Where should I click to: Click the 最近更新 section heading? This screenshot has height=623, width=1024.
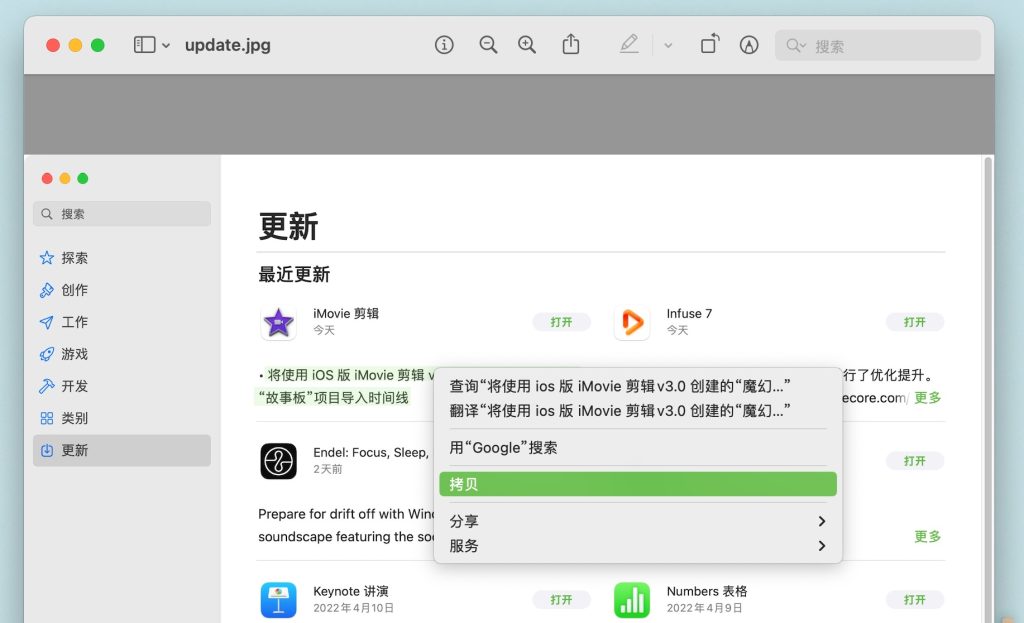[294, 274]
